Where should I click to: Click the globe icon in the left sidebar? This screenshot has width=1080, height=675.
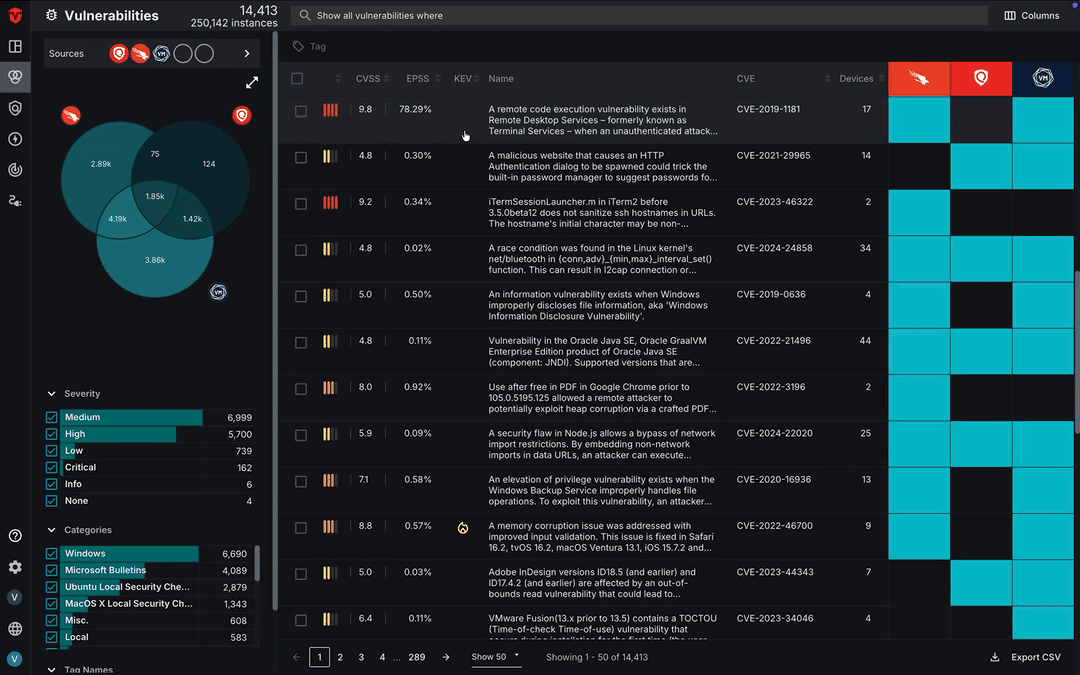point(15,631)
